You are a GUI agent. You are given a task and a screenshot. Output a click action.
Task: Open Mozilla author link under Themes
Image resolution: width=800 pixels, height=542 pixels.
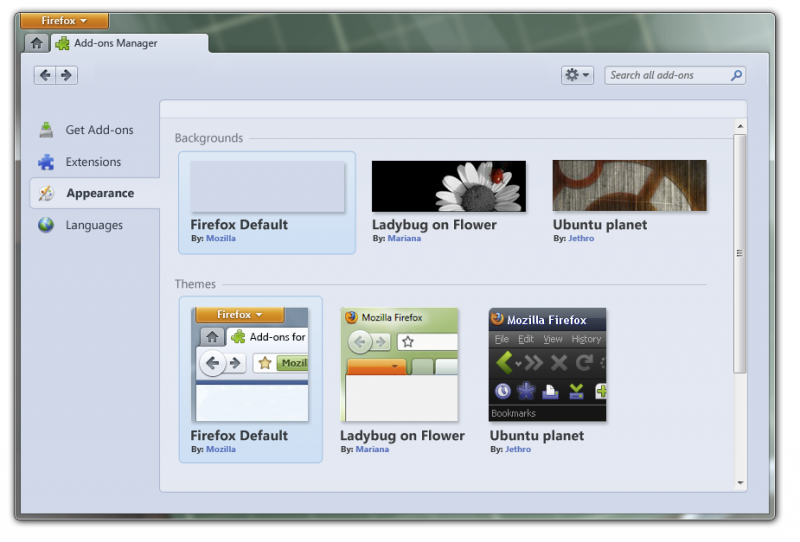221,450
